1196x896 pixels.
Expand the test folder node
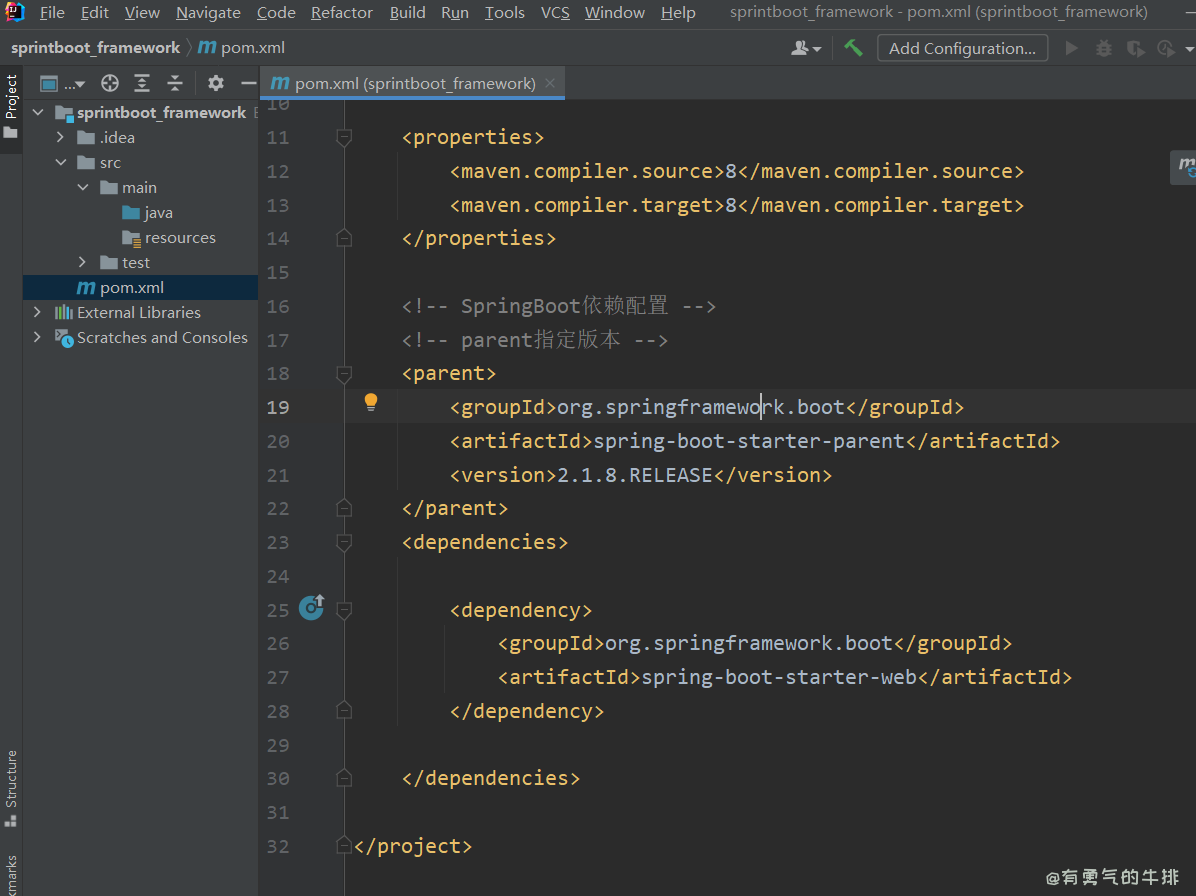83,262
